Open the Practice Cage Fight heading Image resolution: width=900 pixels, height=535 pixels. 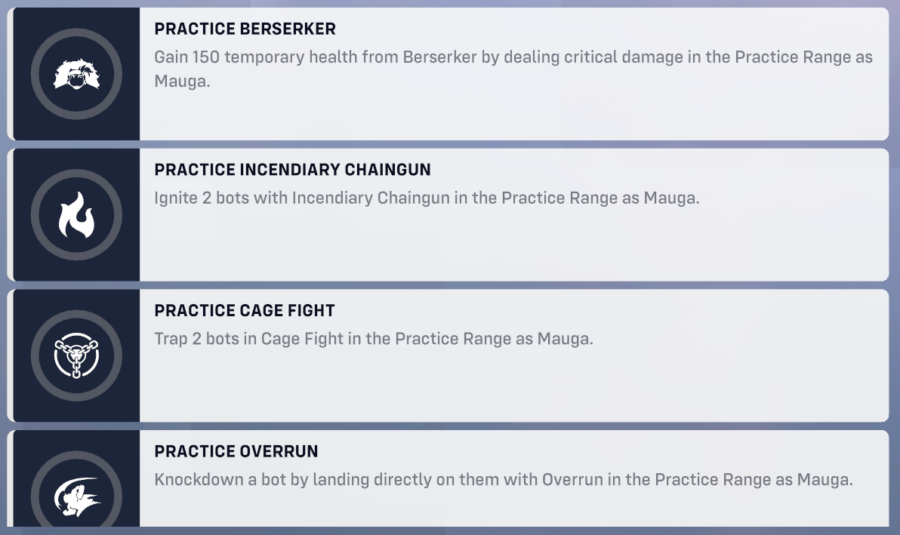(x=244, y=311)
